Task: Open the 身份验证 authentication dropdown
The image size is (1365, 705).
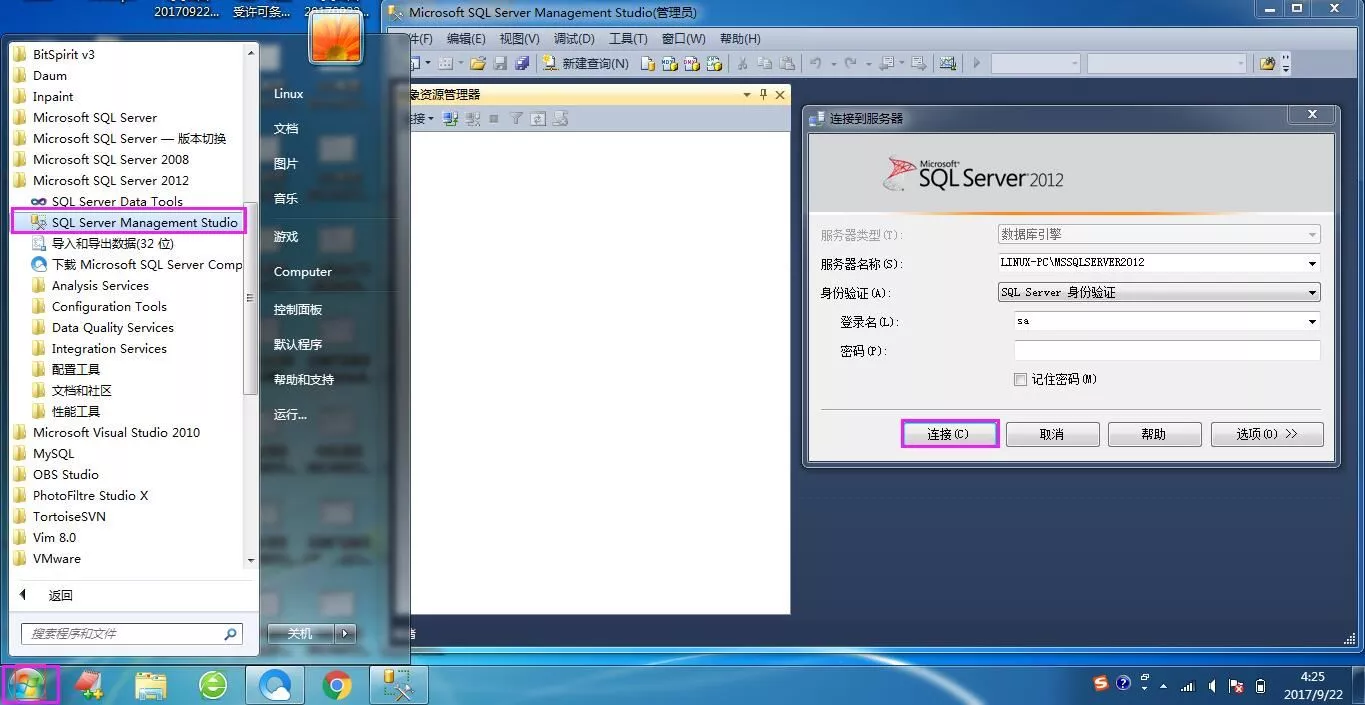Action: pyautogui.click(x=1312, y=292)
